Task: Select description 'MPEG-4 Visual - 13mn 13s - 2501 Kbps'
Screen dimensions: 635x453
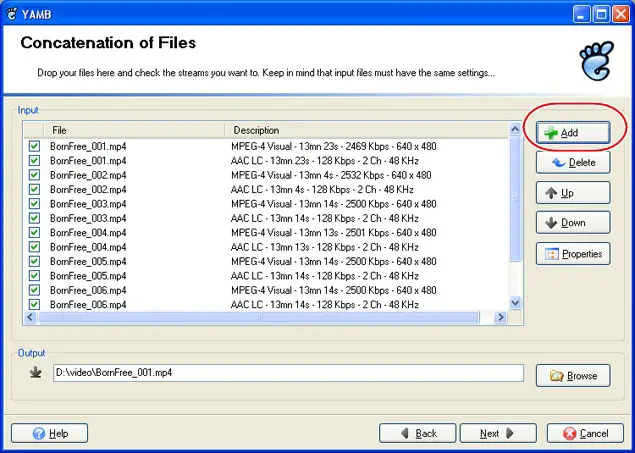Action: [x=310, y=232]
